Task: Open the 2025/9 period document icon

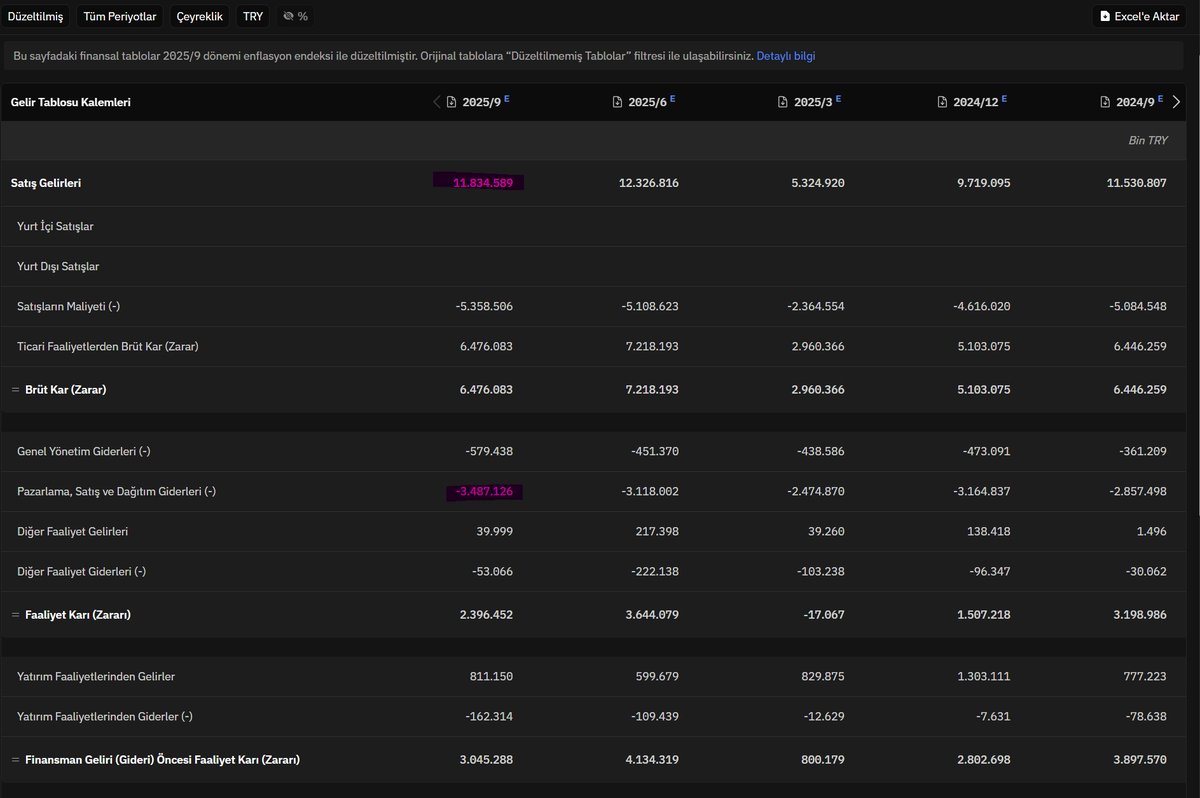Action: point(452,102)
